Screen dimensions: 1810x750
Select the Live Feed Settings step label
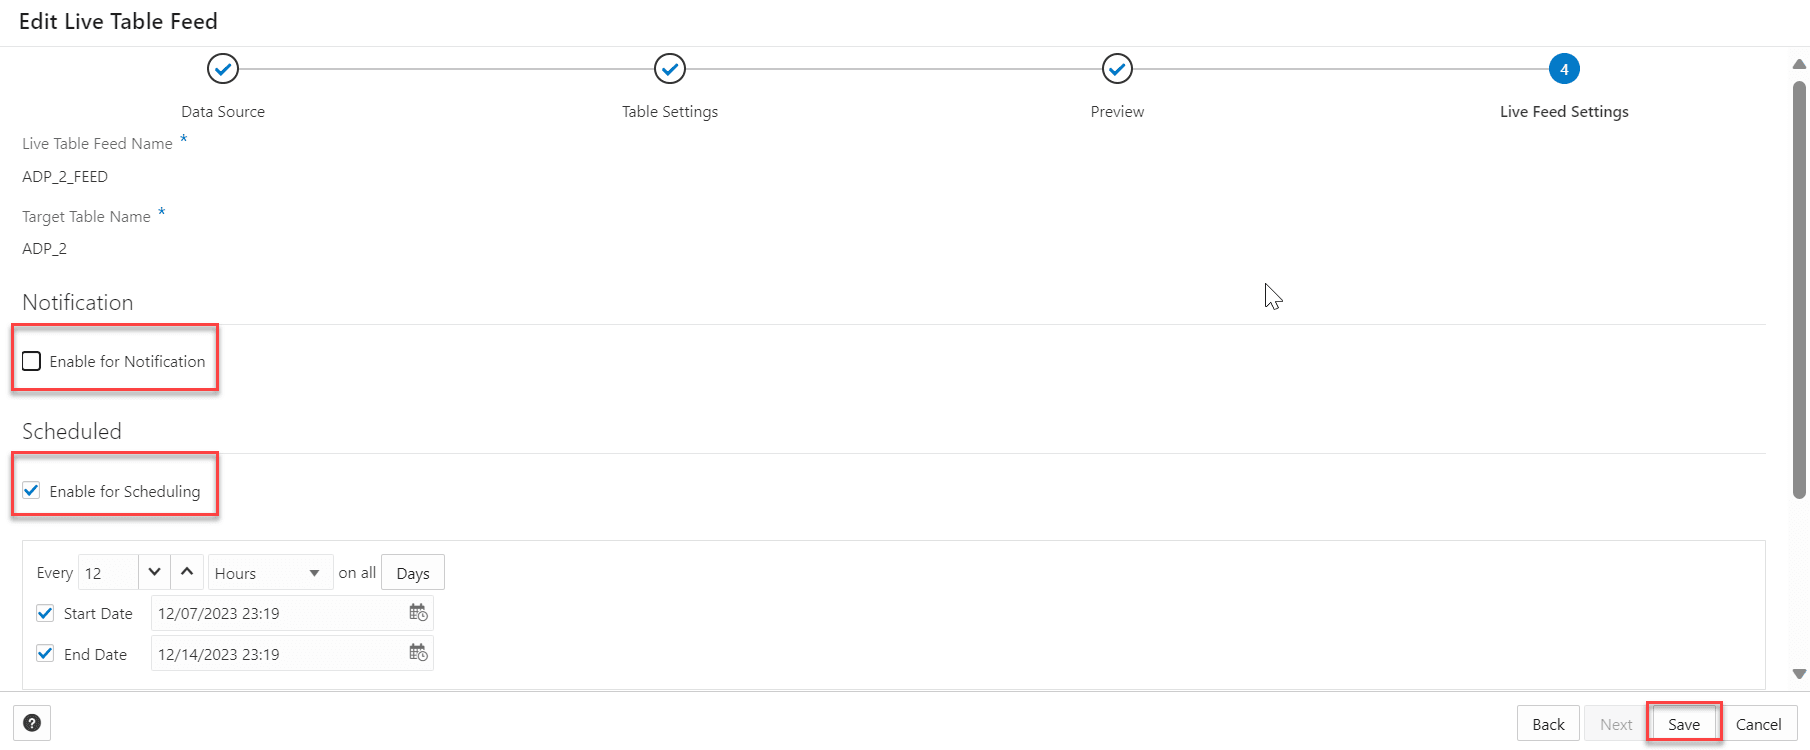click(x=1564, y=111)
